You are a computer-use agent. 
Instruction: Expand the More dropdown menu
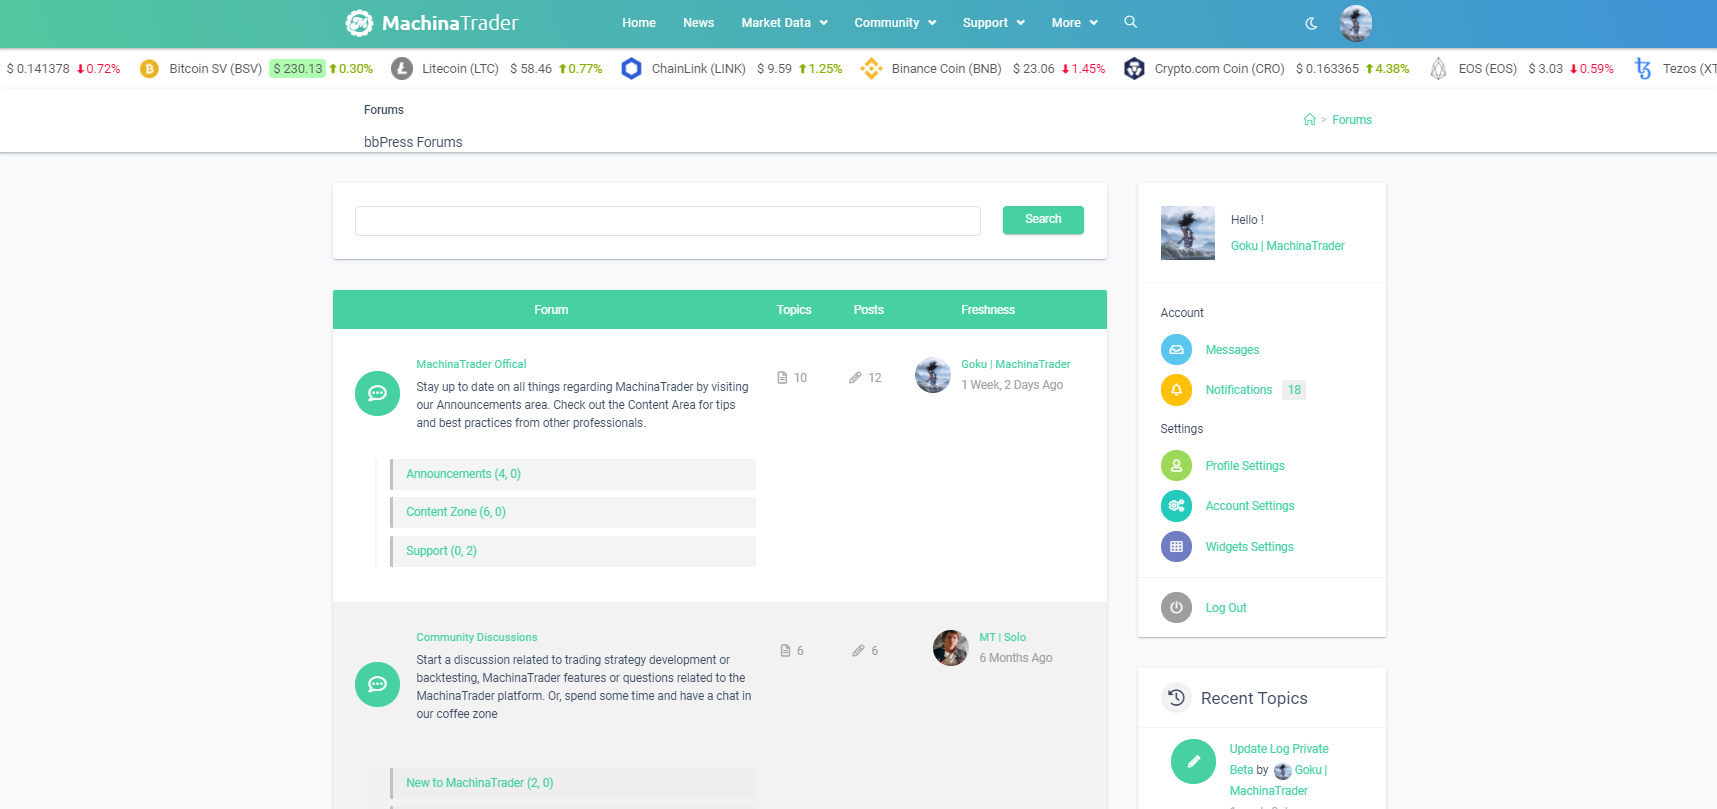click(1075, 23)
